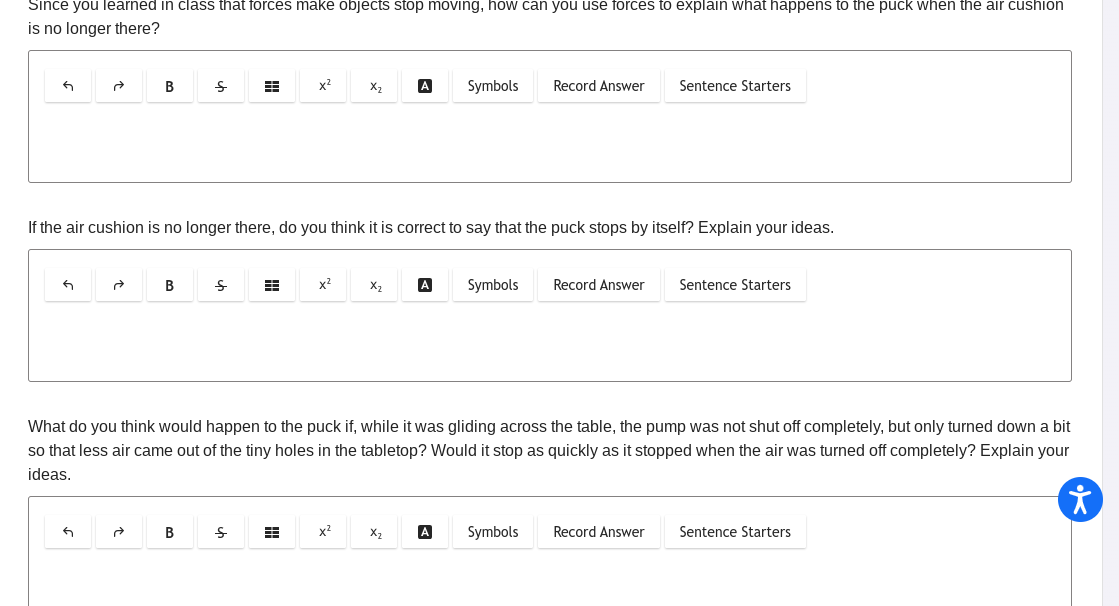Toggle bold in the first answer editor
This screenshot has height=606, width=1119.
pos(170,86)
